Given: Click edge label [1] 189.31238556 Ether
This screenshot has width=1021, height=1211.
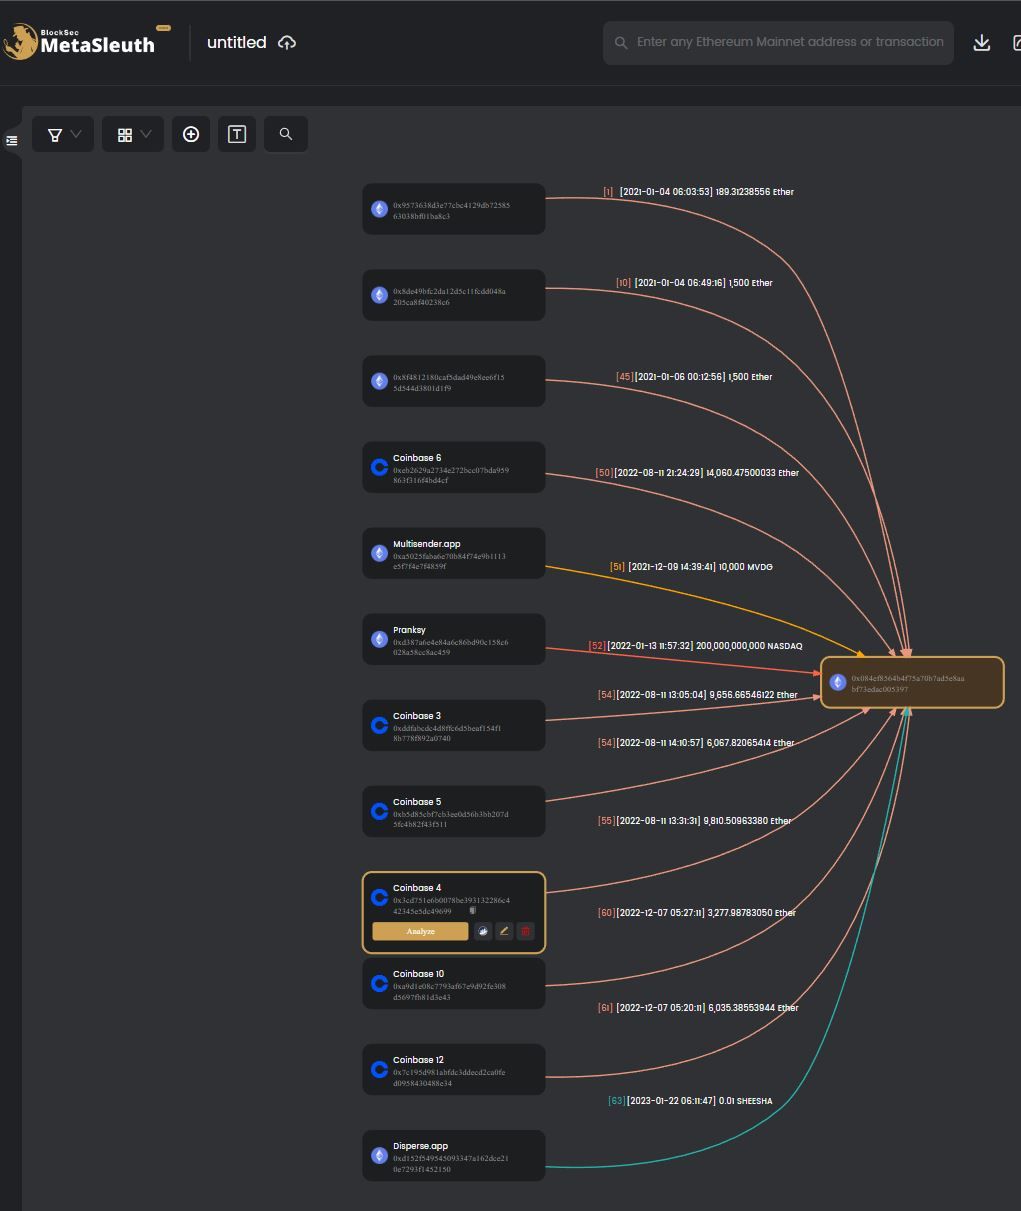Looking at the screenshot, I should click(698, 192).
